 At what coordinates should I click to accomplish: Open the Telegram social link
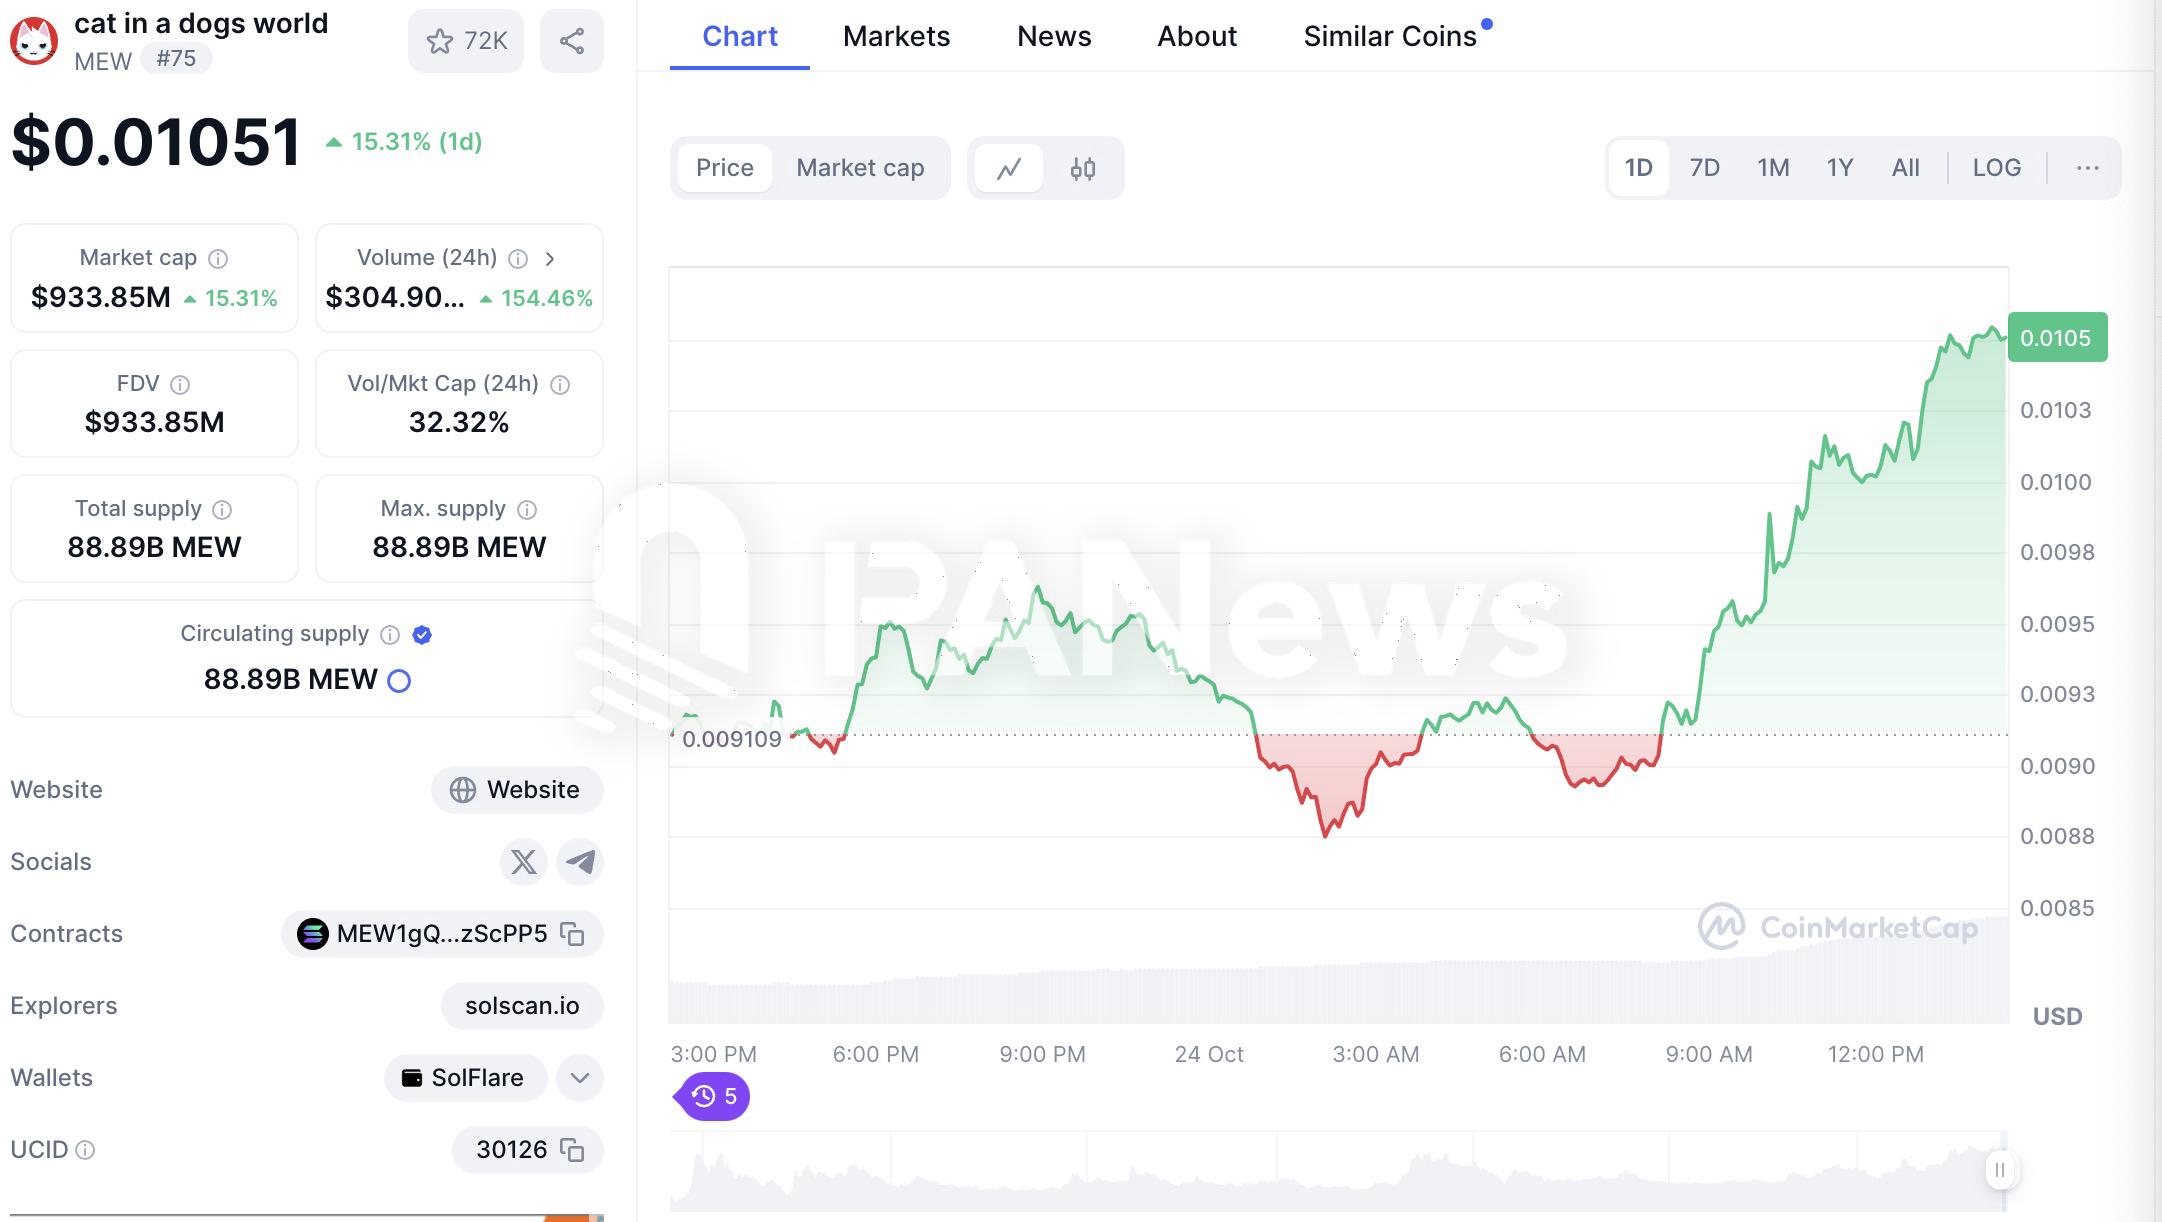click(580, 861)
